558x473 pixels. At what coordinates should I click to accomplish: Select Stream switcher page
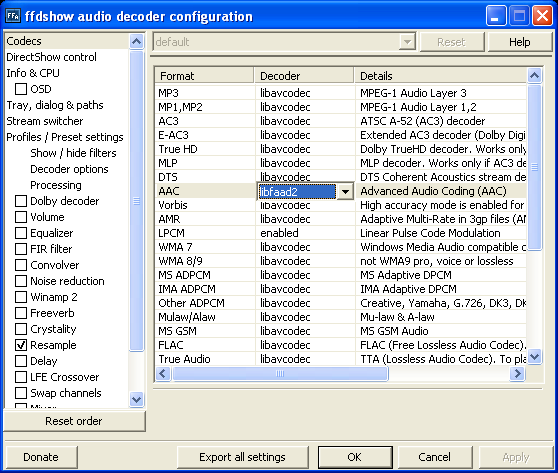pyautogui.click(x=44, y=121)
